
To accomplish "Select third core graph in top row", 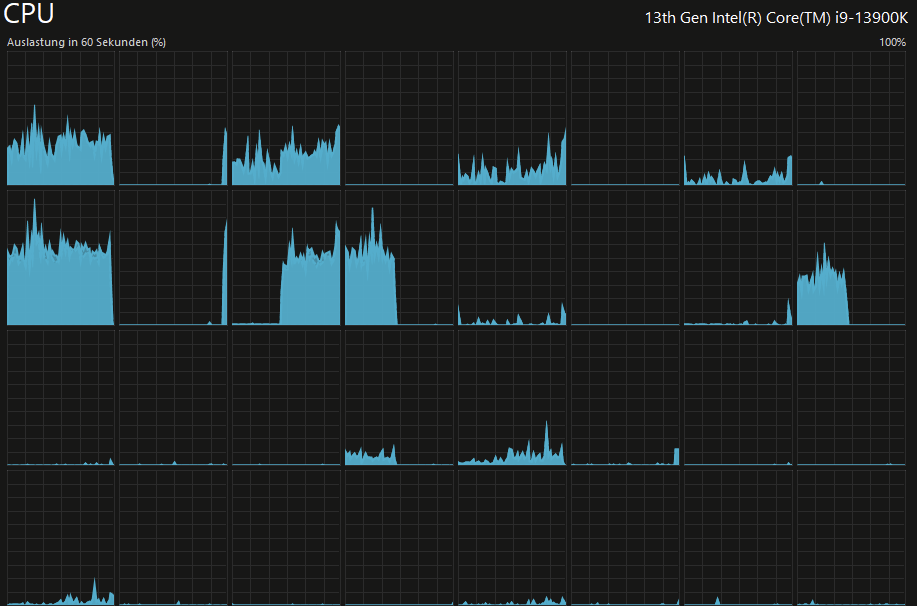I will [x=287, y=118].
